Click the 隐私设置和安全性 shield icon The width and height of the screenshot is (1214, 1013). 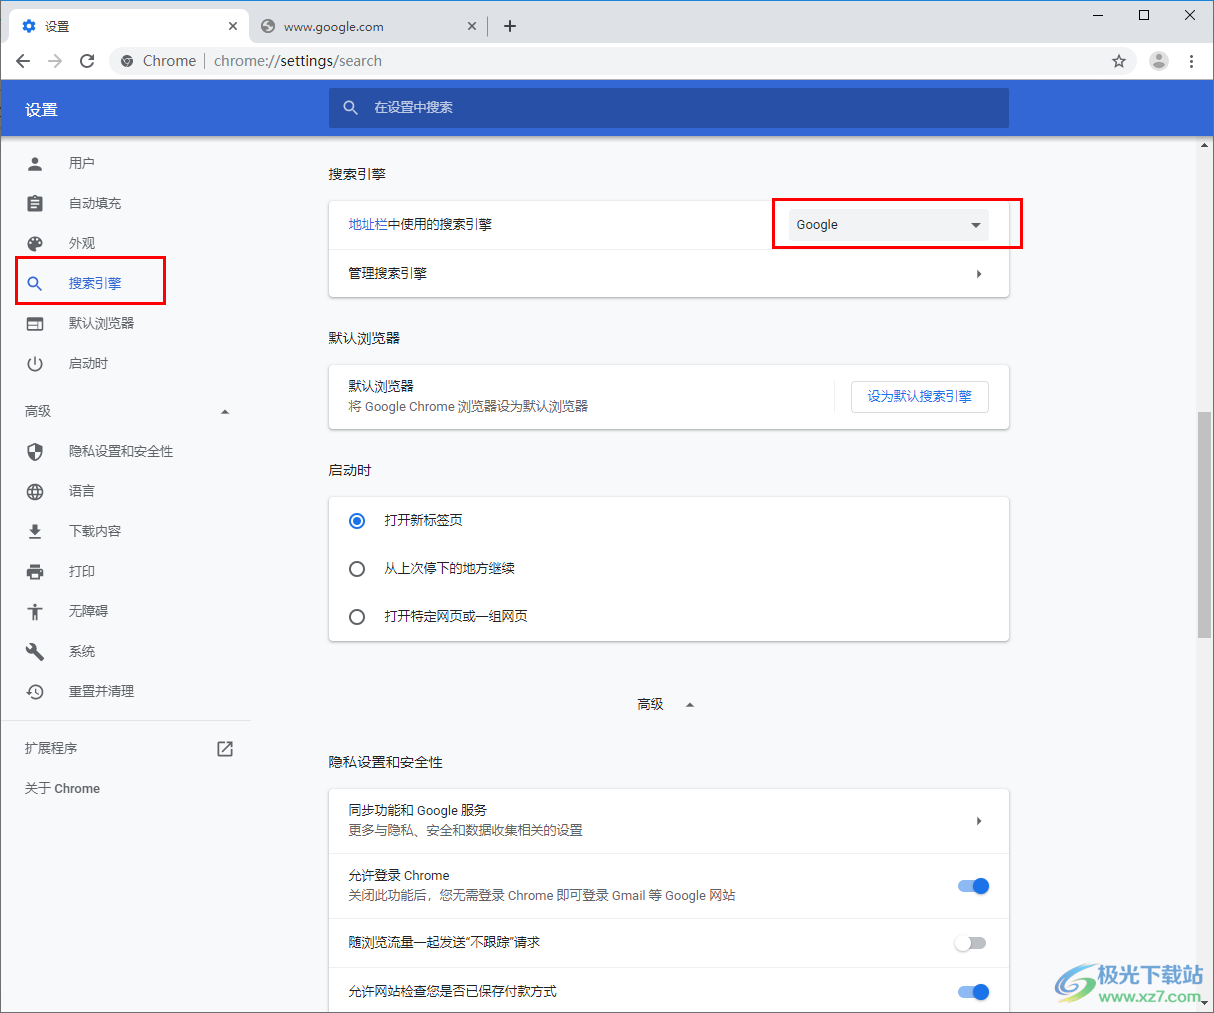[x=35, y=452]
